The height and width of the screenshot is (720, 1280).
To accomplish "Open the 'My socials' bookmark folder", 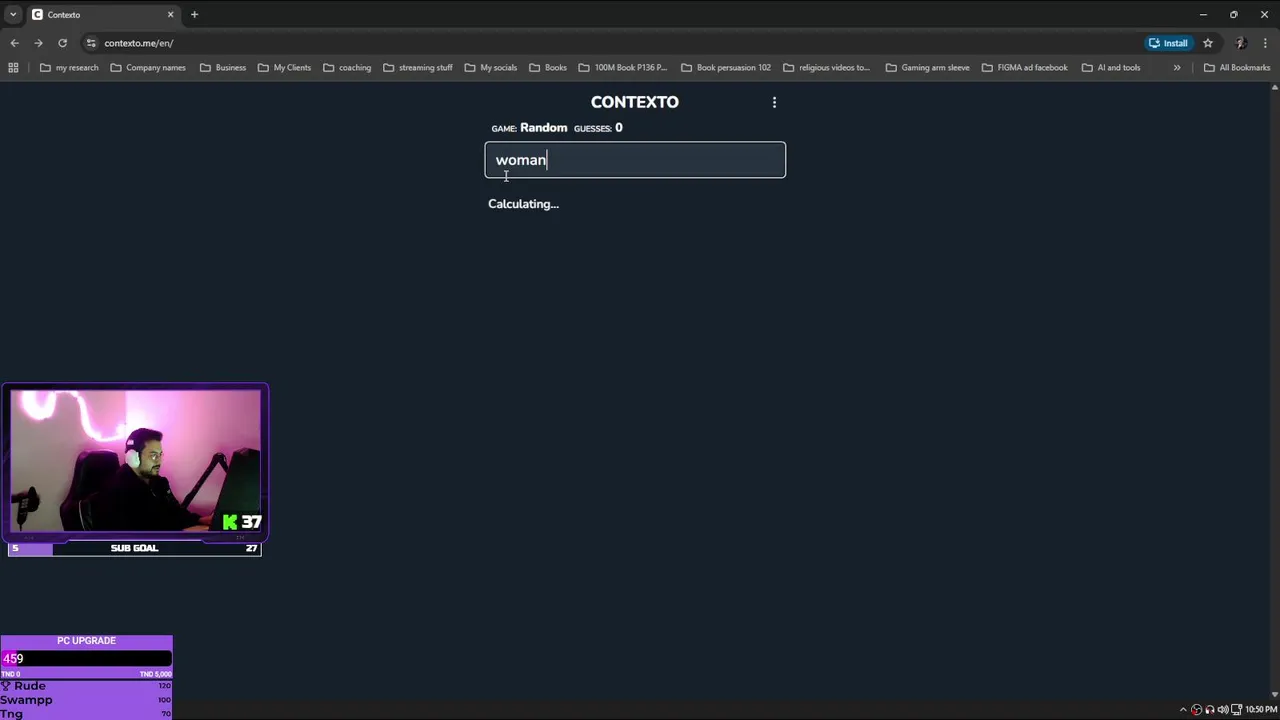I will [491, 67].
